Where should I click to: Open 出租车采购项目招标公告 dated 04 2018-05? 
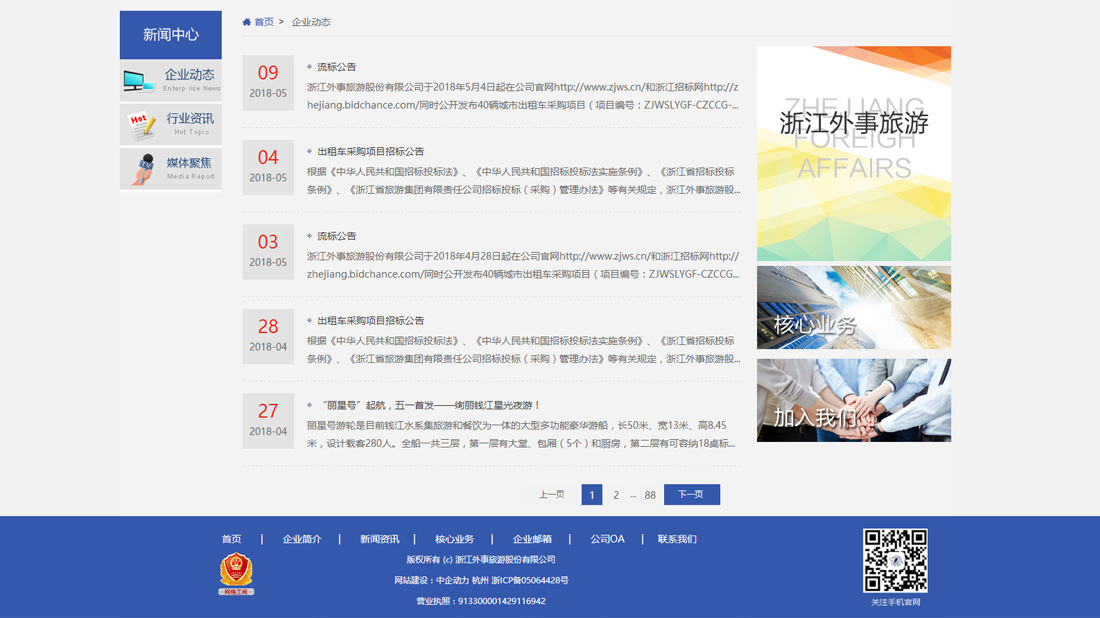370,152
